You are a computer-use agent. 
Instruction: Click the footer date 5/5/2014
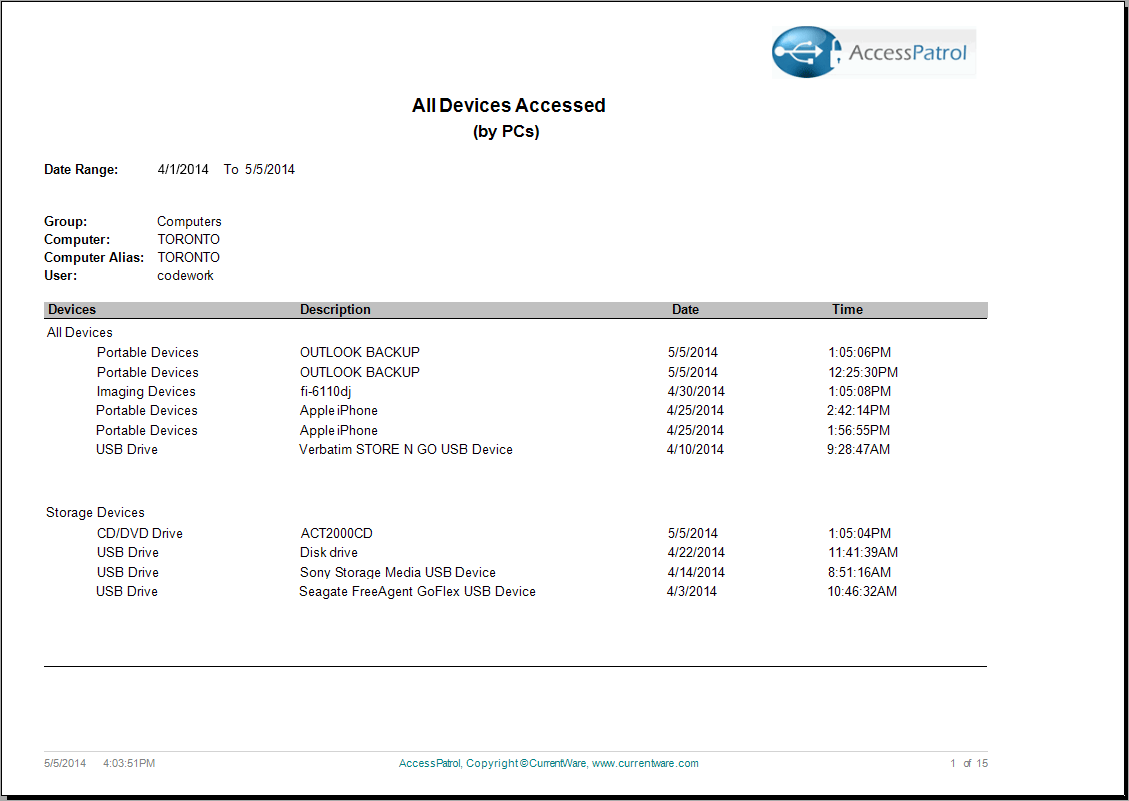(x=65, y=763)
